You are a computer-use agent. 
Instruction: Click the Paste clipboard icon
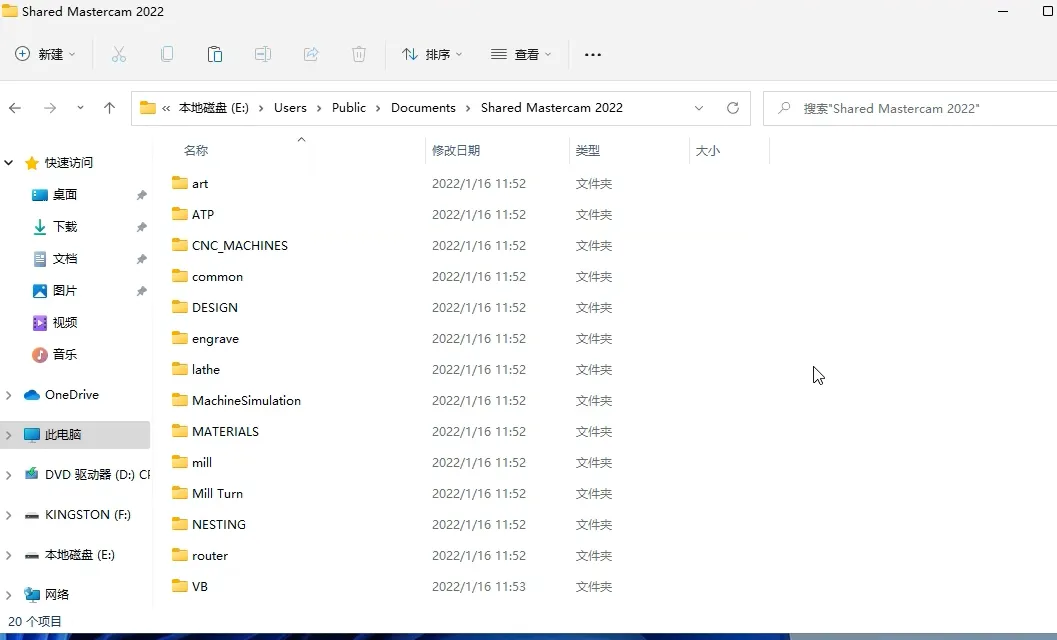coord(214,55)
